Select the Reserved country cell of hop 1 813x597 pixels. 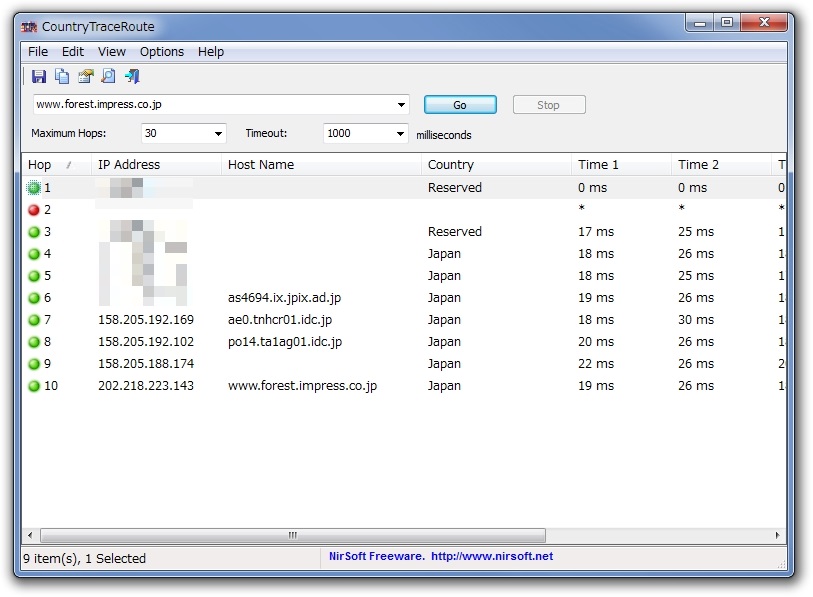[455, 188]
